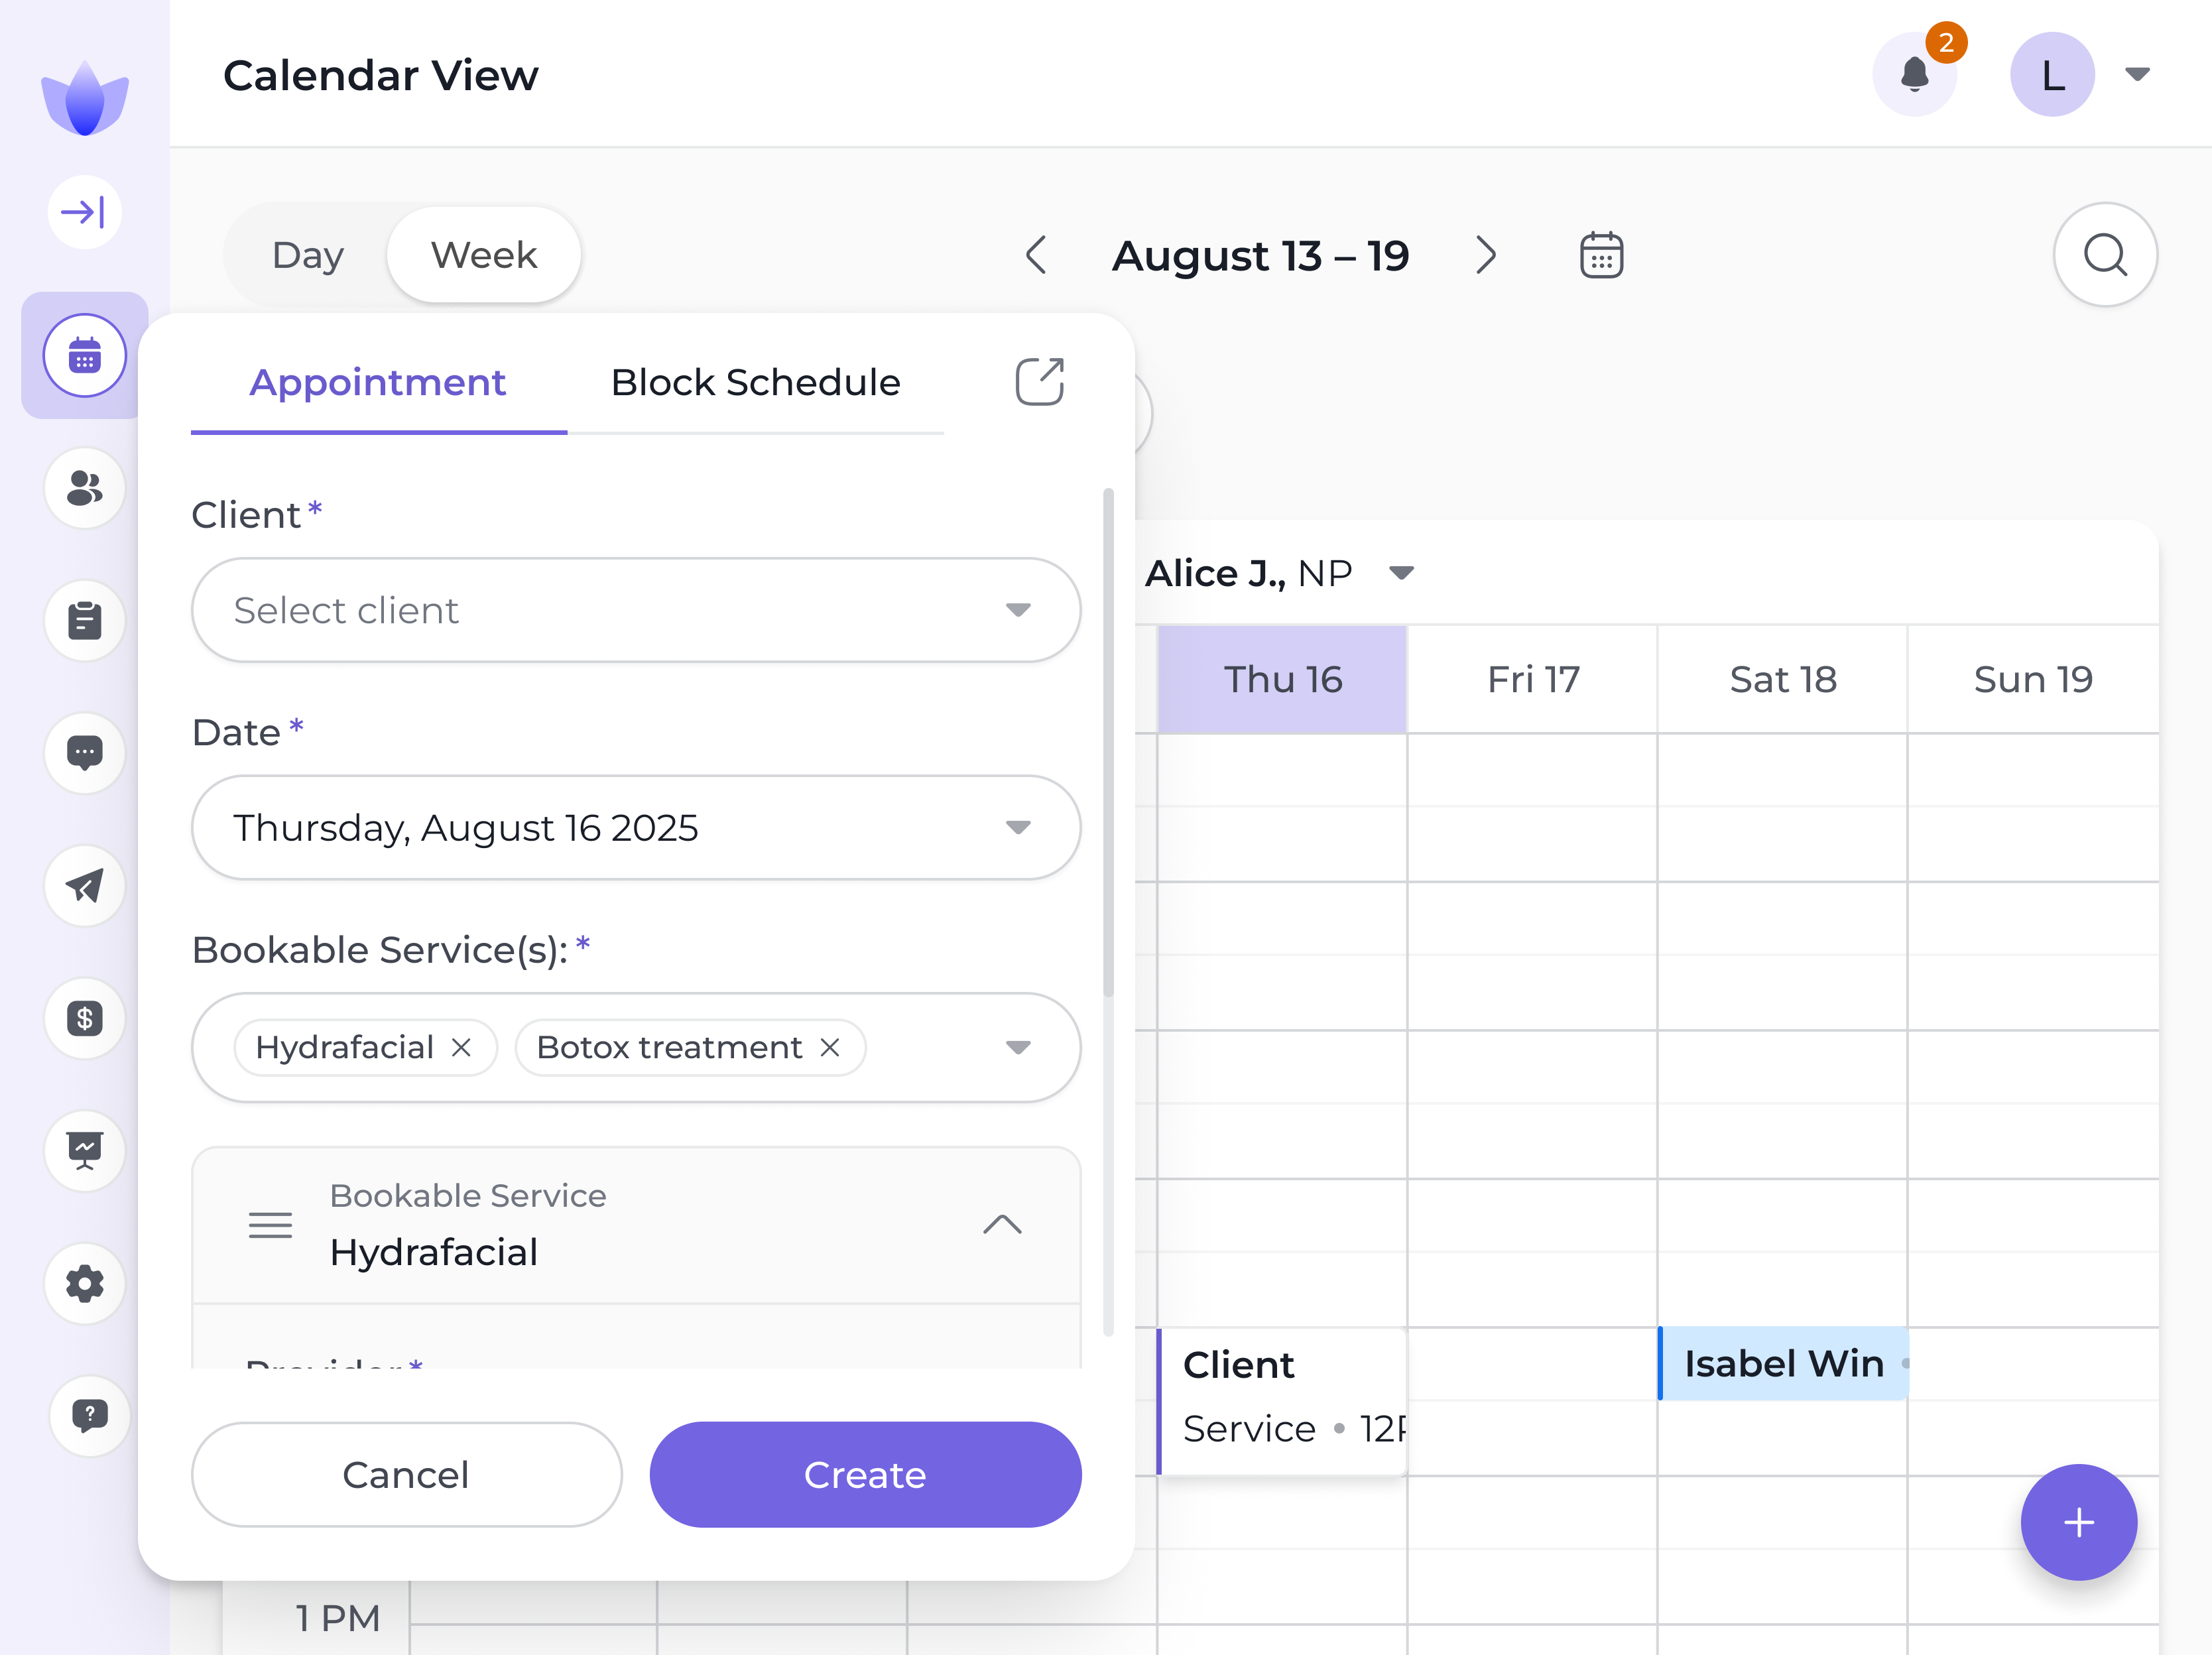Remove the Botox treatment chip
Screen dimensions: 2212x1655
click(x=830, y=1047)
